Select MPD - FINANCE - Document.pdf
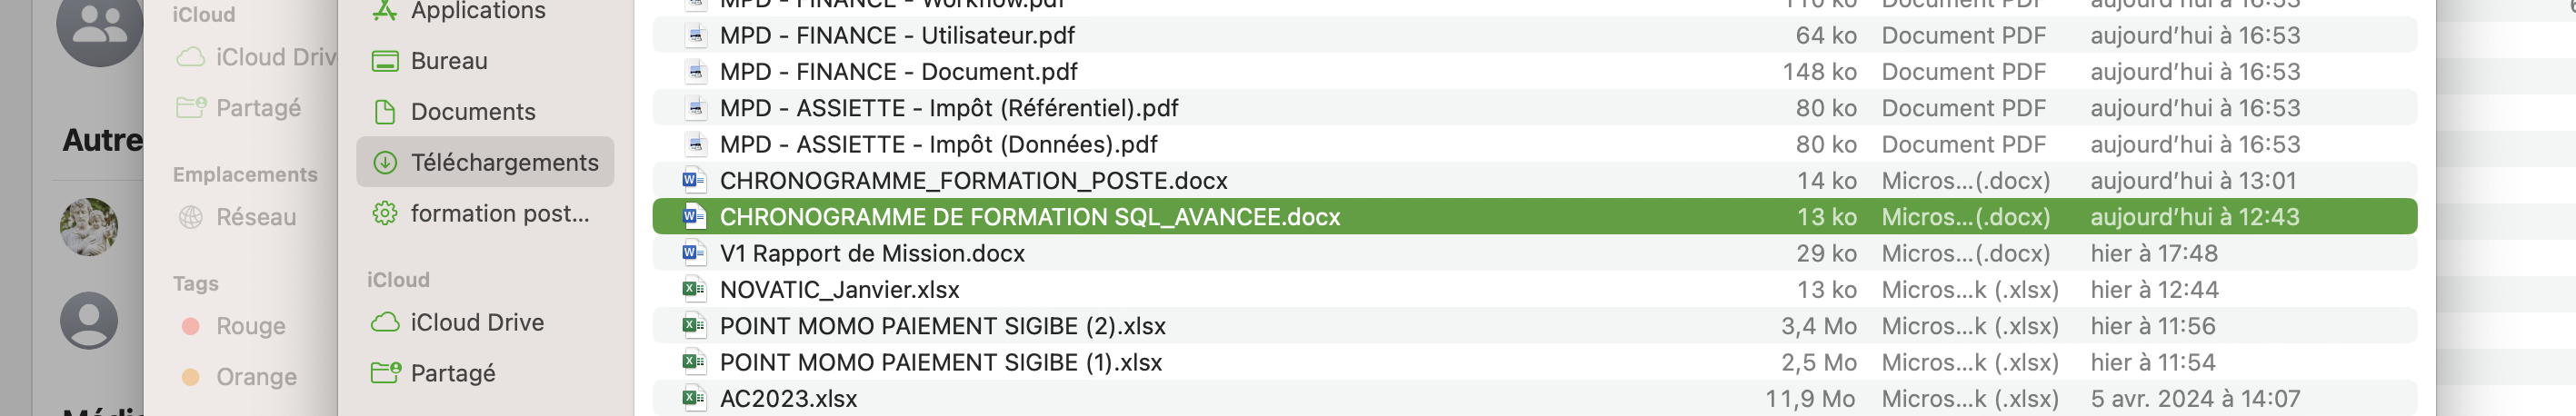Image resolution: width=2576 pixels, height=416 pixels. point(898,72)
